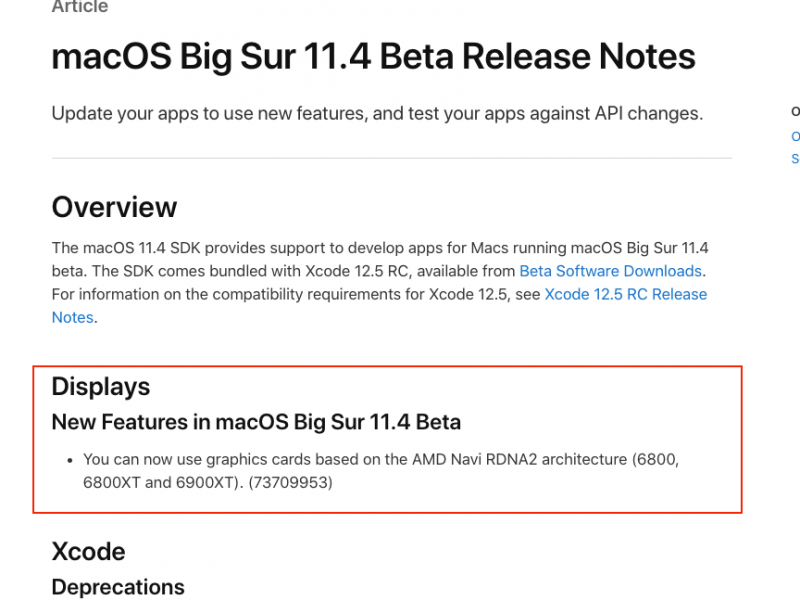Click the Article label above the title
800x613 pixels.
tap(80, 8)
